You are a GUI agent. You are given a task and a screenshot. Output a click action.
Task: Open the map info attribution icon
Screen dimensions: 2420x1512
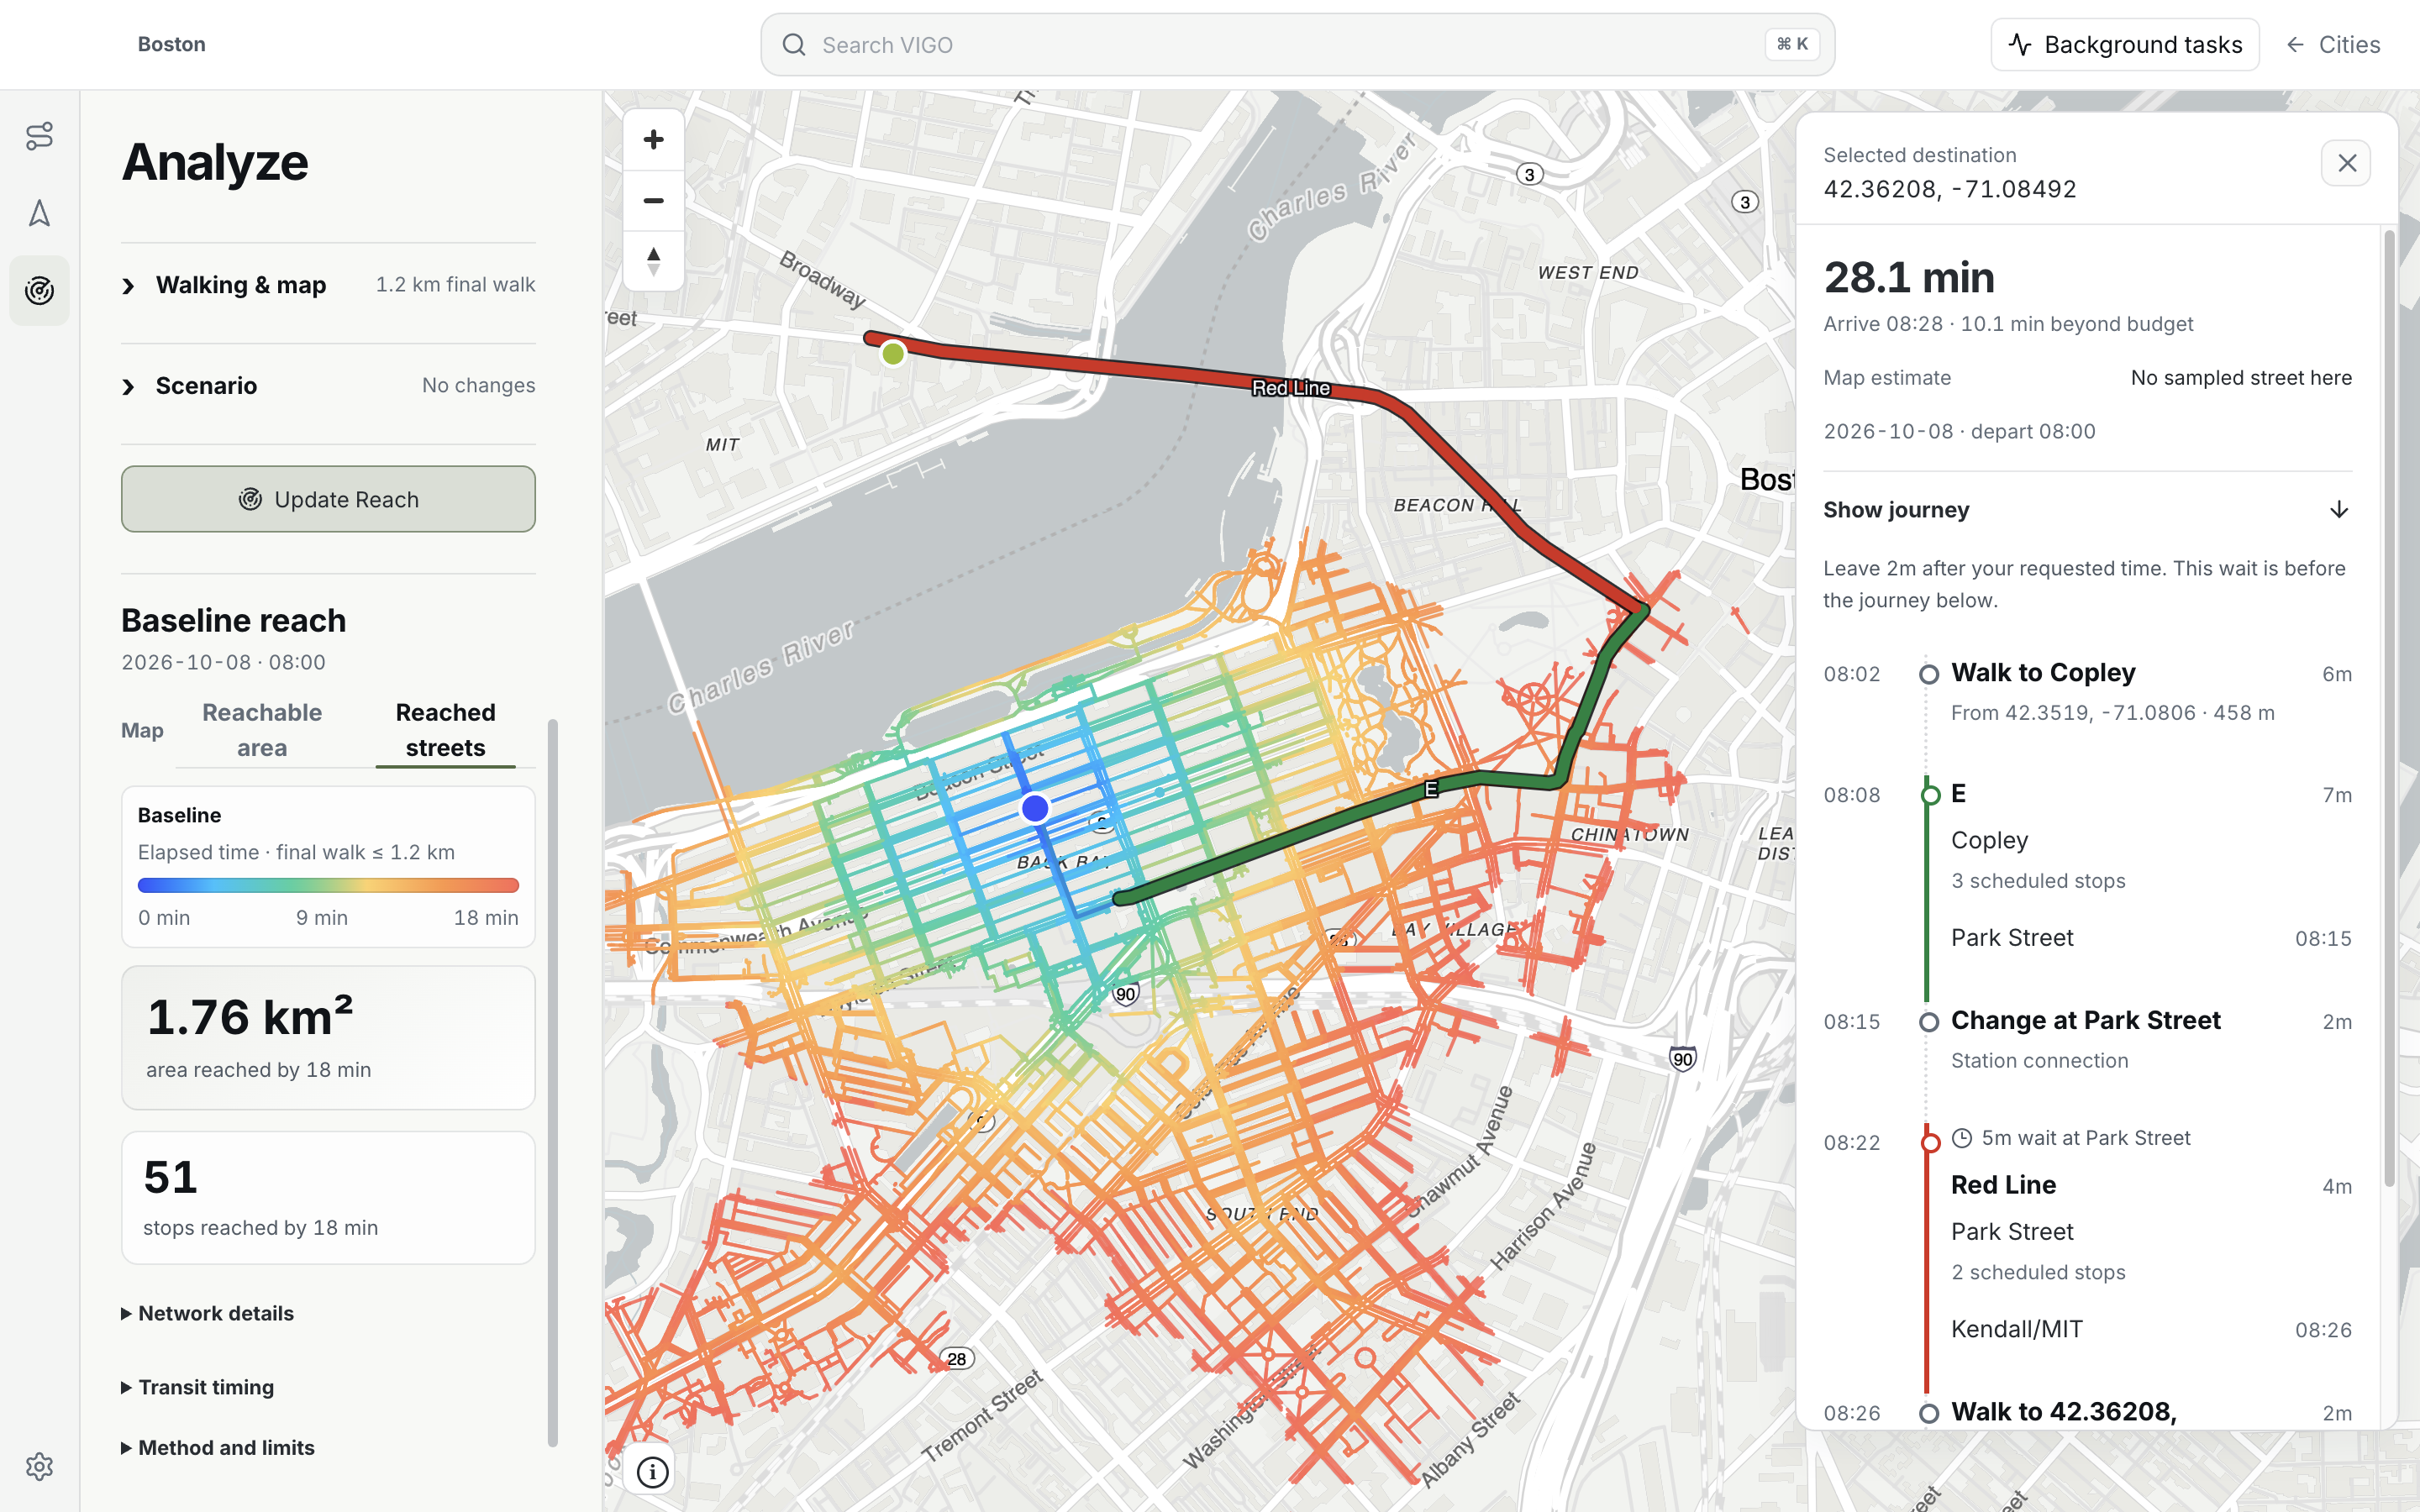(x=653, y=1471)
